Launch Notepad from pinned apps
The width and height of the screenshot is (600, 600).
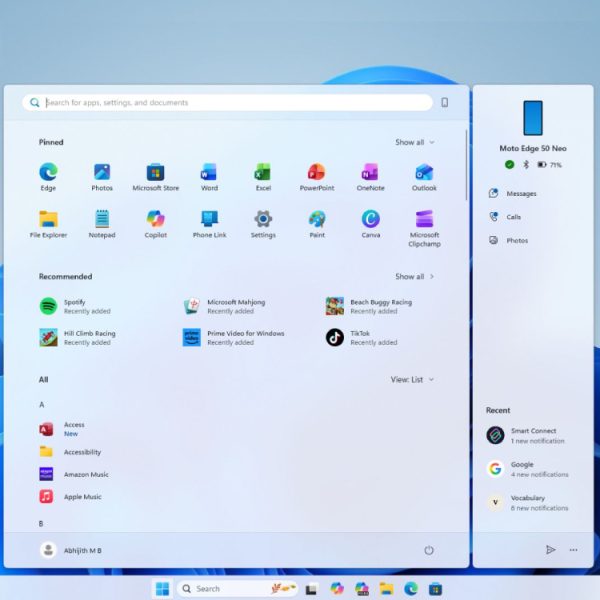(102, 224)
